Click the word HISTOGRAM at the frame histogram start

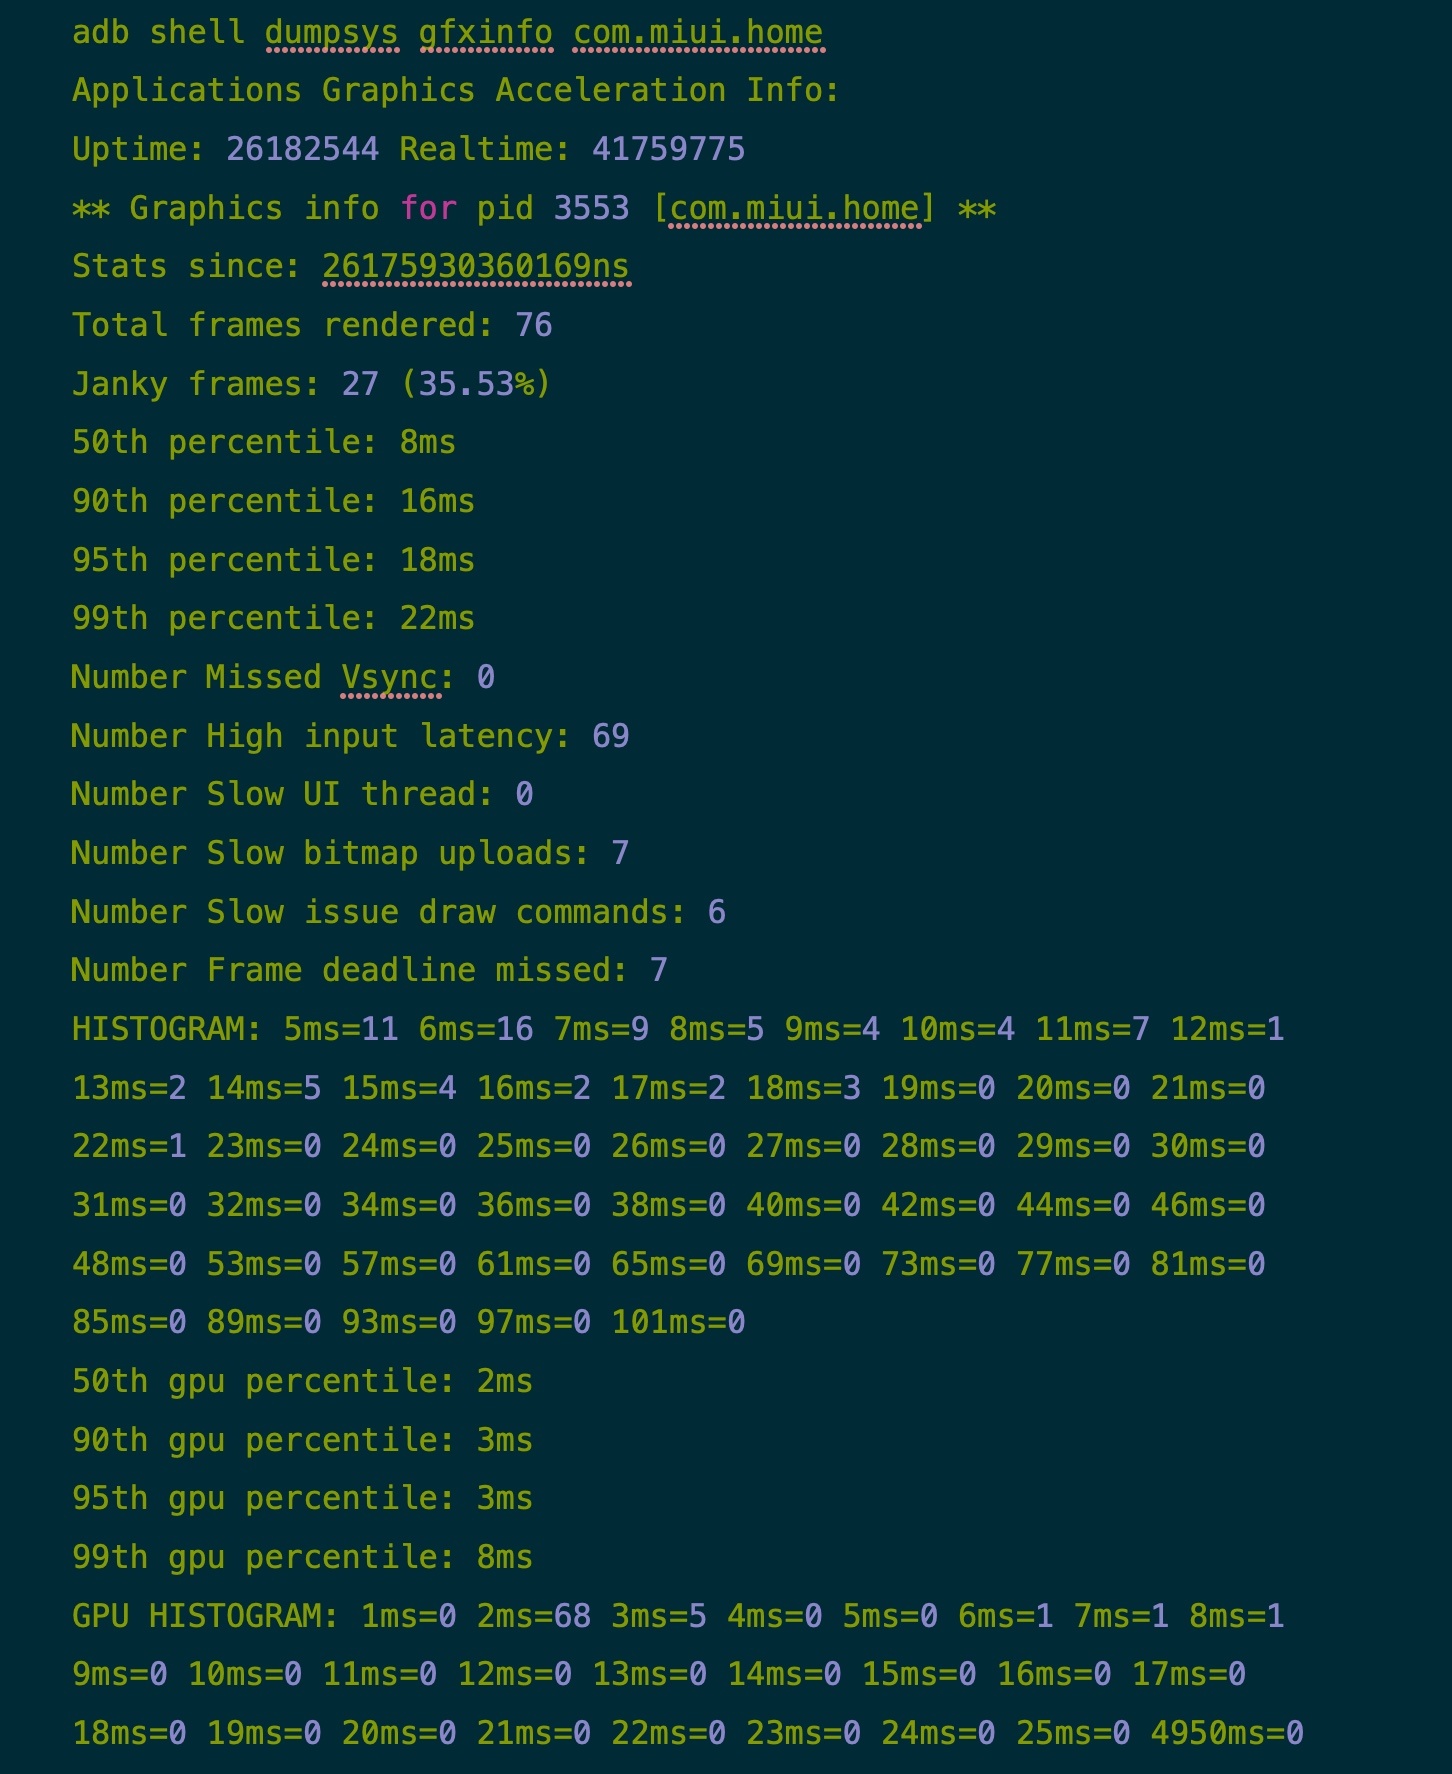click(x=157, y=1029)
